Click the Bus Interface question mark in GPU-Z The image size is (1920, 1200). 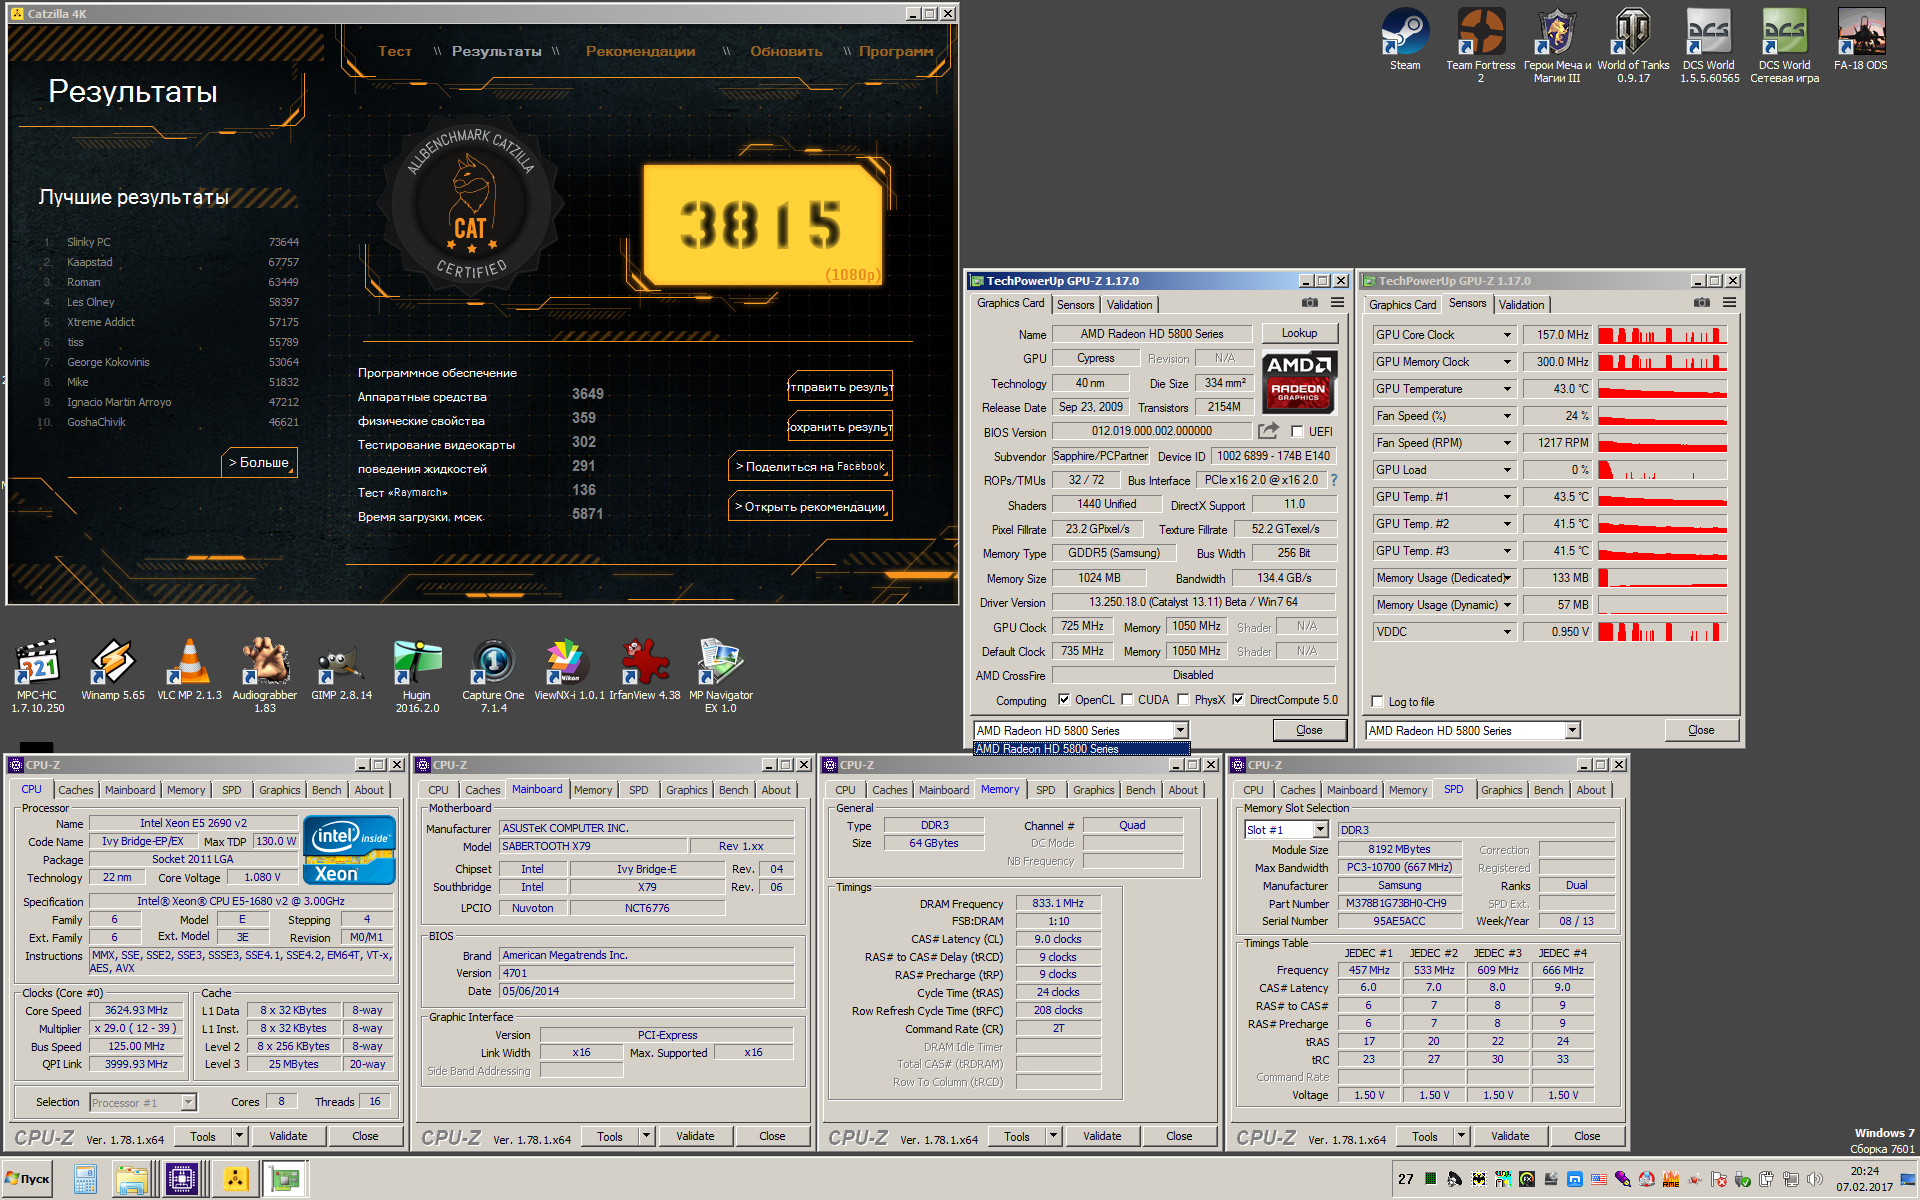click(1334, 480)
